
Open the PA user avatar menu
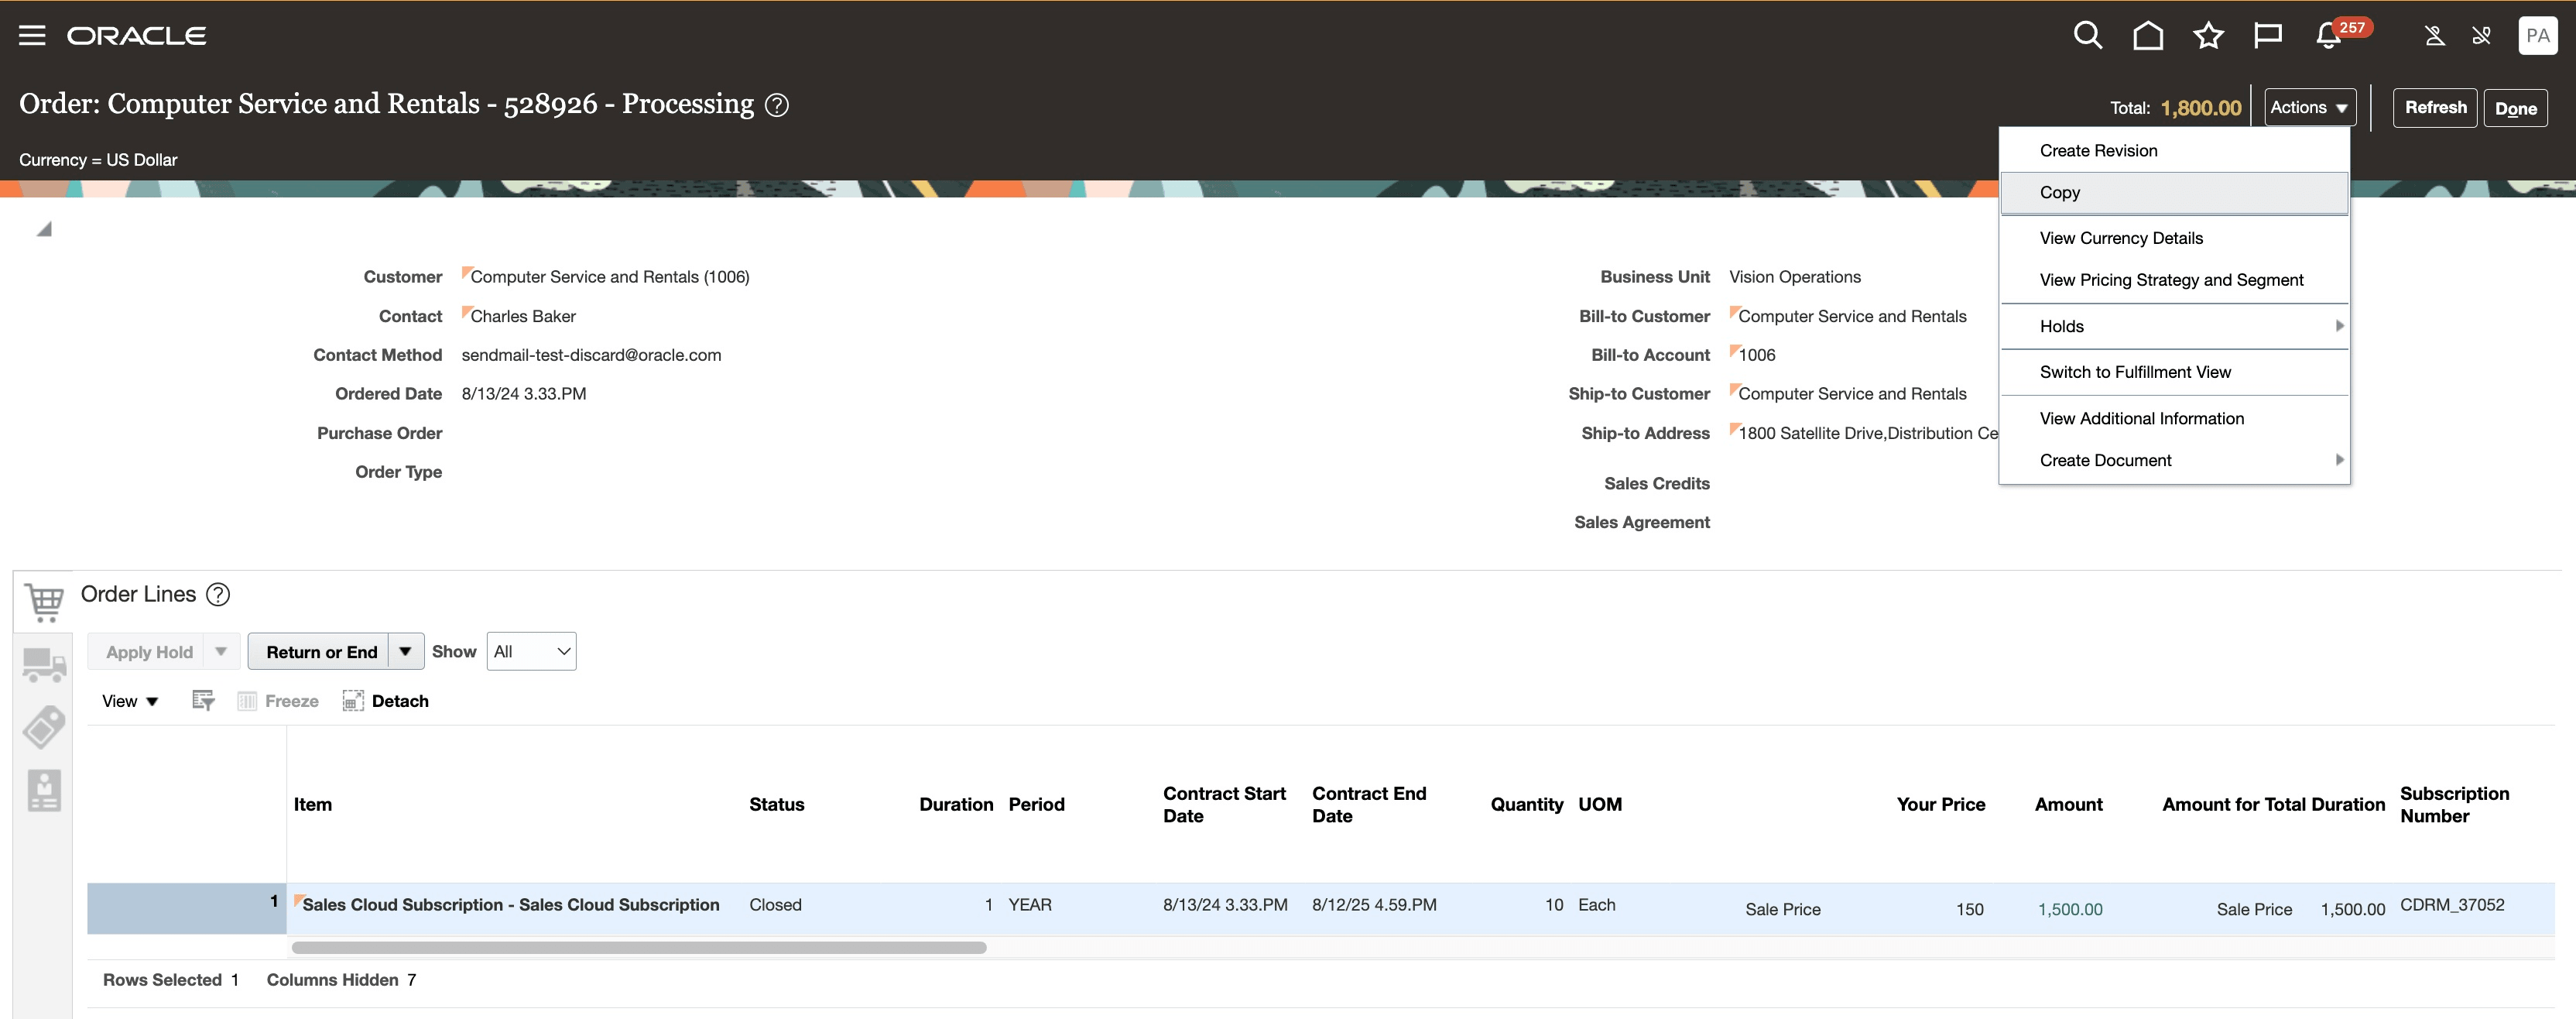coord(2537,36)
